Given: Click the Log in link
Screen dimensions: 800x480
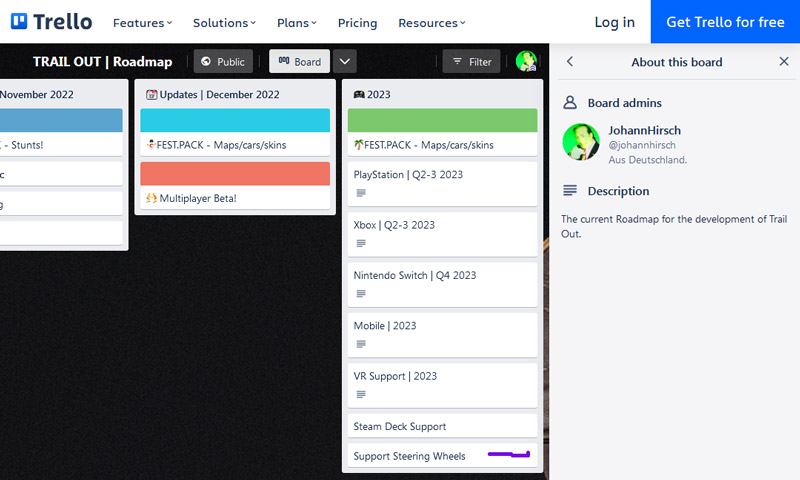Looking at the screenshot, I should [614, 22].
